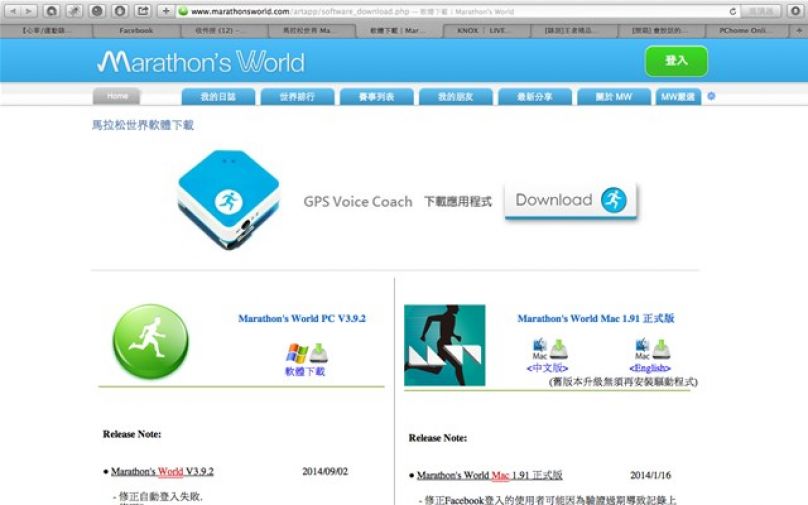Open the 最新分享 navigation tab
The image size is (808, 505).
tap(535, 97)
